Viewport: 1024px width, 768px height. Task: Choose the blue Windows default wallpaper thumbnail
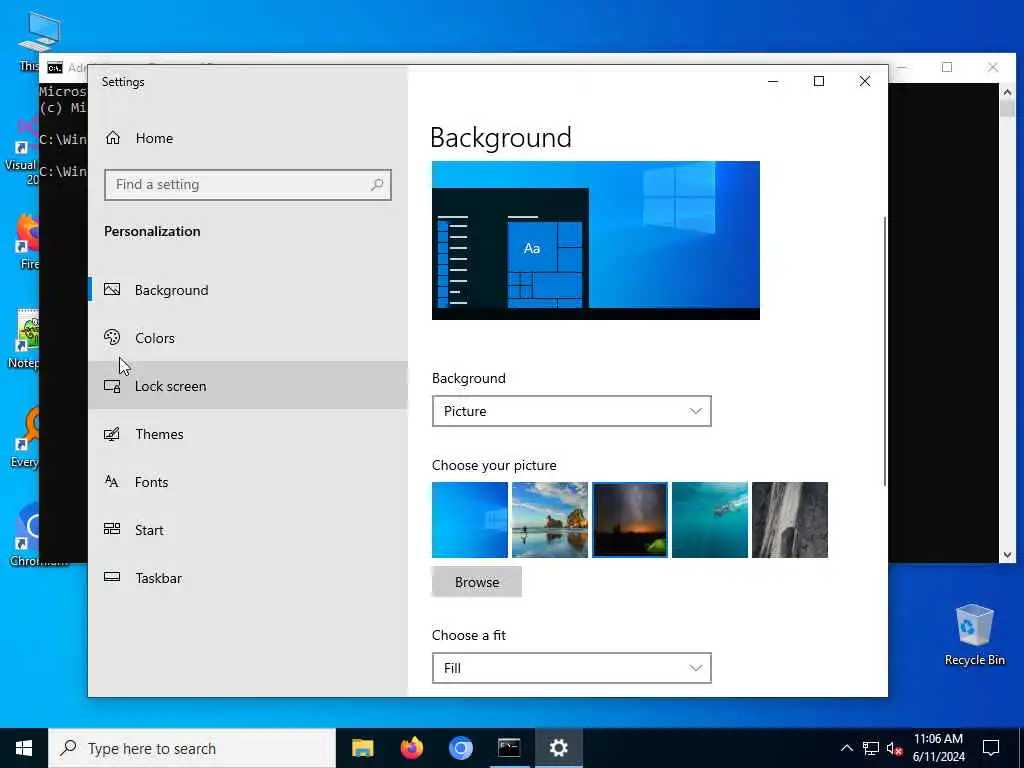pyautogui.click(x=470, y=520)
